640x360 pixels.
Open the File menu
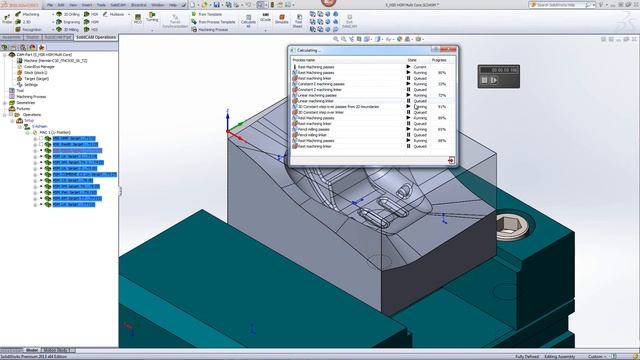50,5
